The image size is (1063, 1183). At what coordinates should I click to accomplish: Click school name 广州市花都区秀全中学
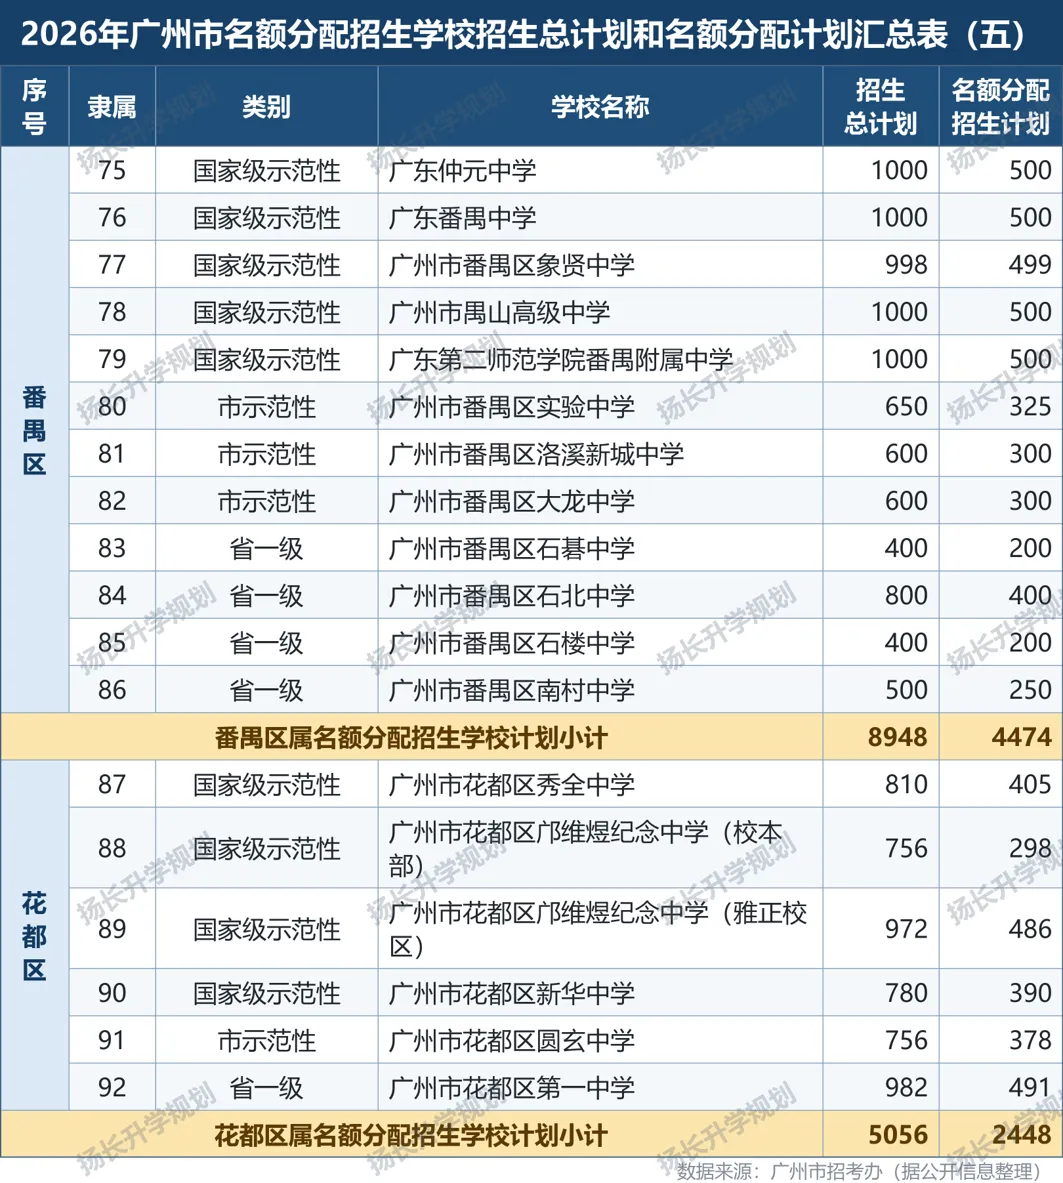point(512,785)
